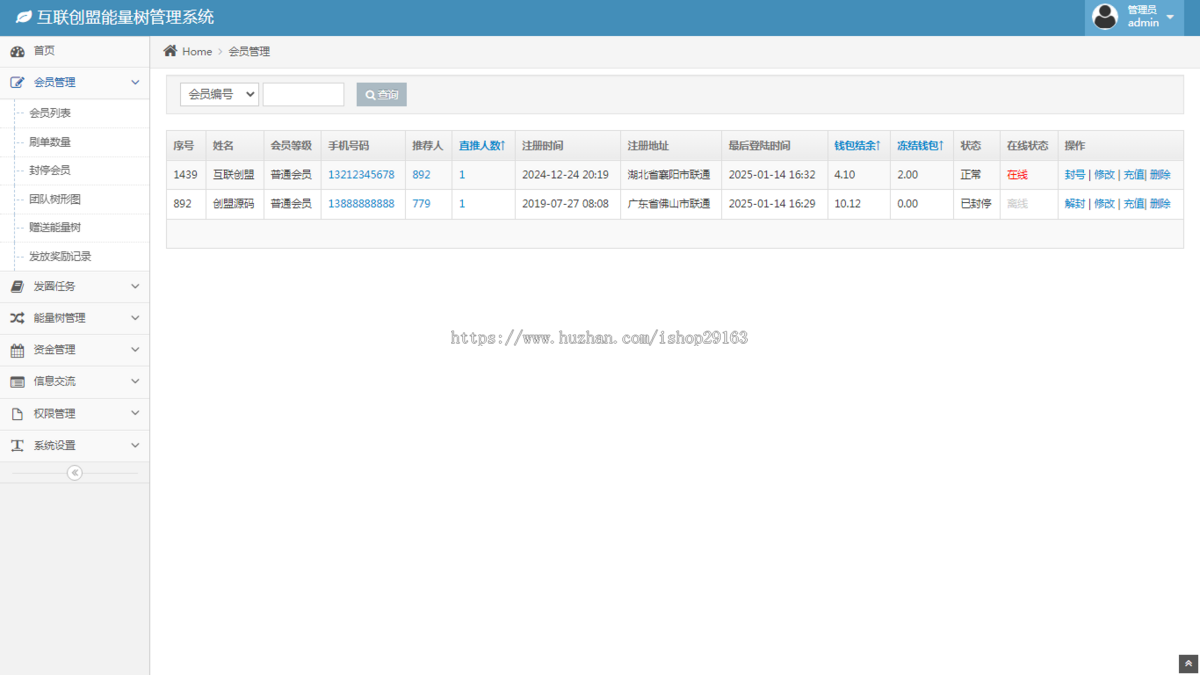The height and width of the screenshot is (675, 1200).
Task: Click 会员管理 breadcrumb text
Action: 249,51
